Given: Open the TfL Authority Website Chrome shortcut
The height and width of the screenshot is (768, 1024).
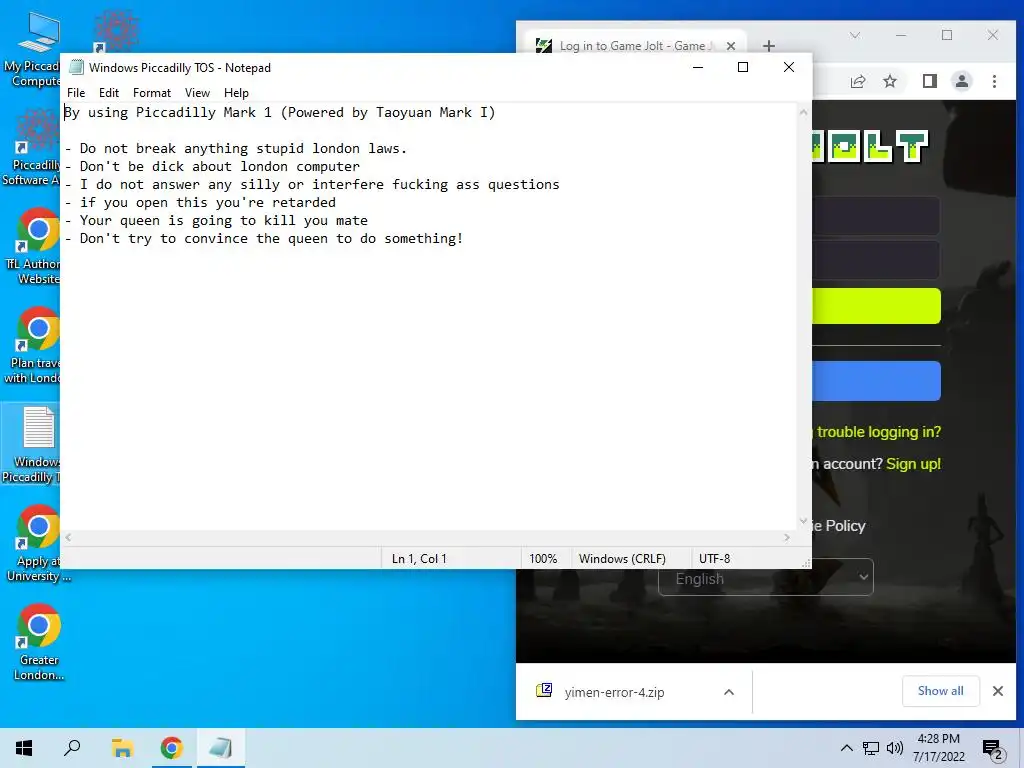Looking at the screenshot, I should point(31,247).
